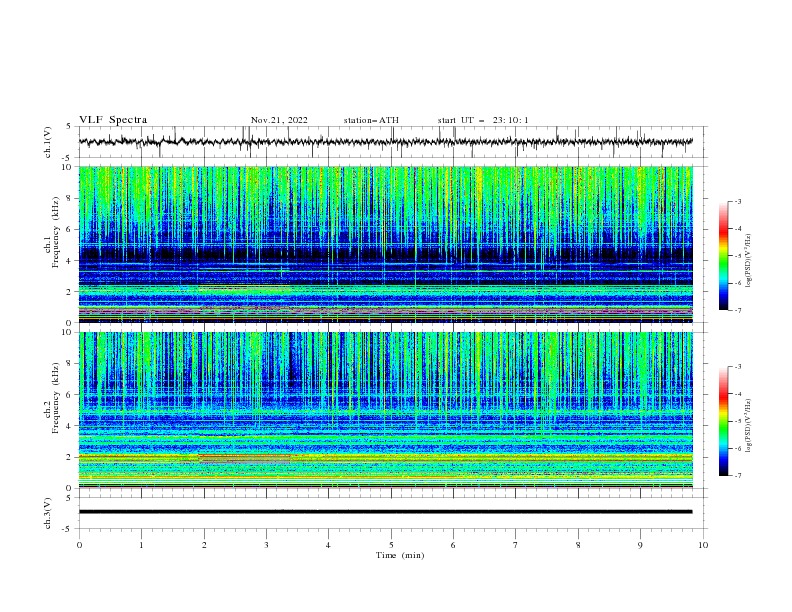Click the time axis tick label "5"
The image size is (792, 612).
tap(391, 545)
